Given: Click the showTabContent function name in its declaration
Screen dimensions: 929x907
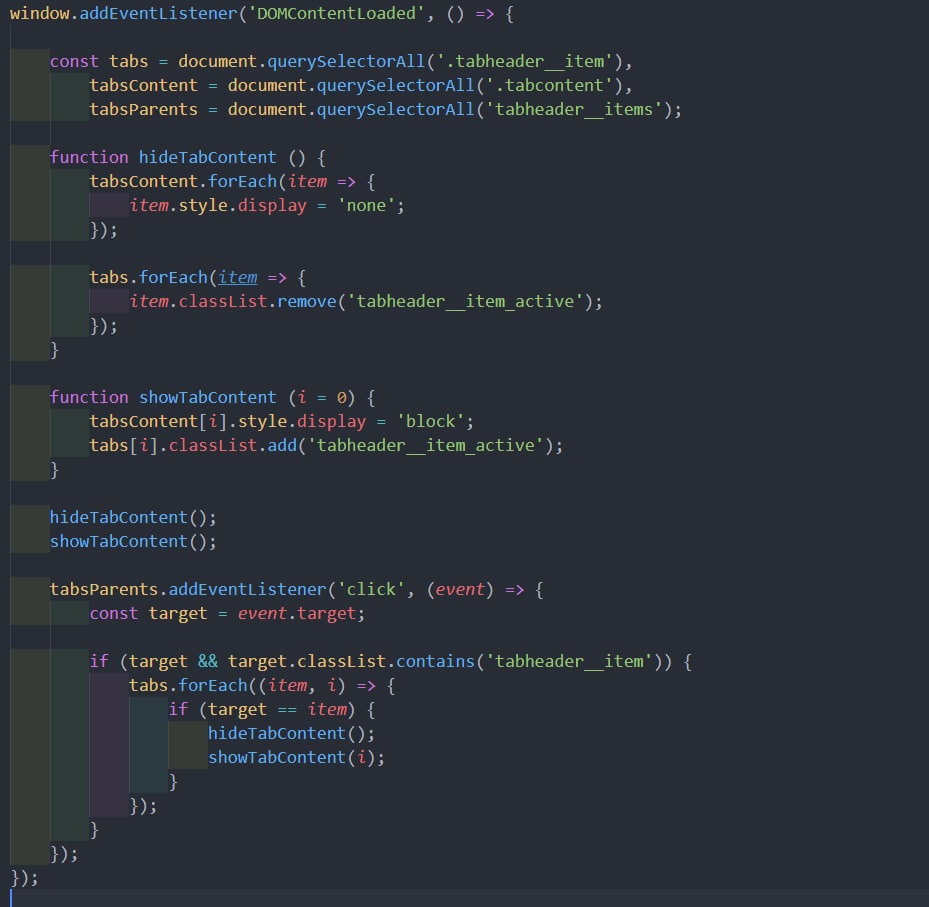Looking at the screenshot, I should pyautogui.click(x=207, y=398).
